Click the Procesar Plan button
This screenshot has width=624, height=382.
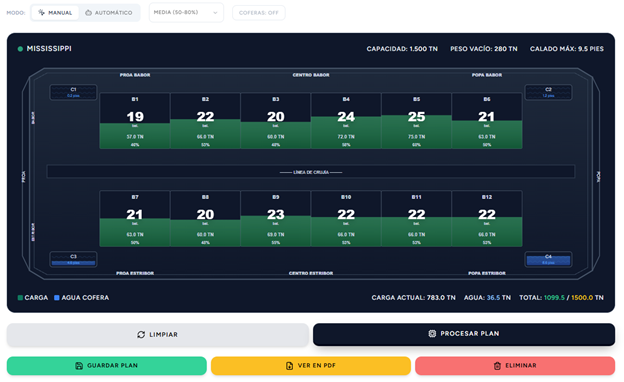(x=464, y=334)
